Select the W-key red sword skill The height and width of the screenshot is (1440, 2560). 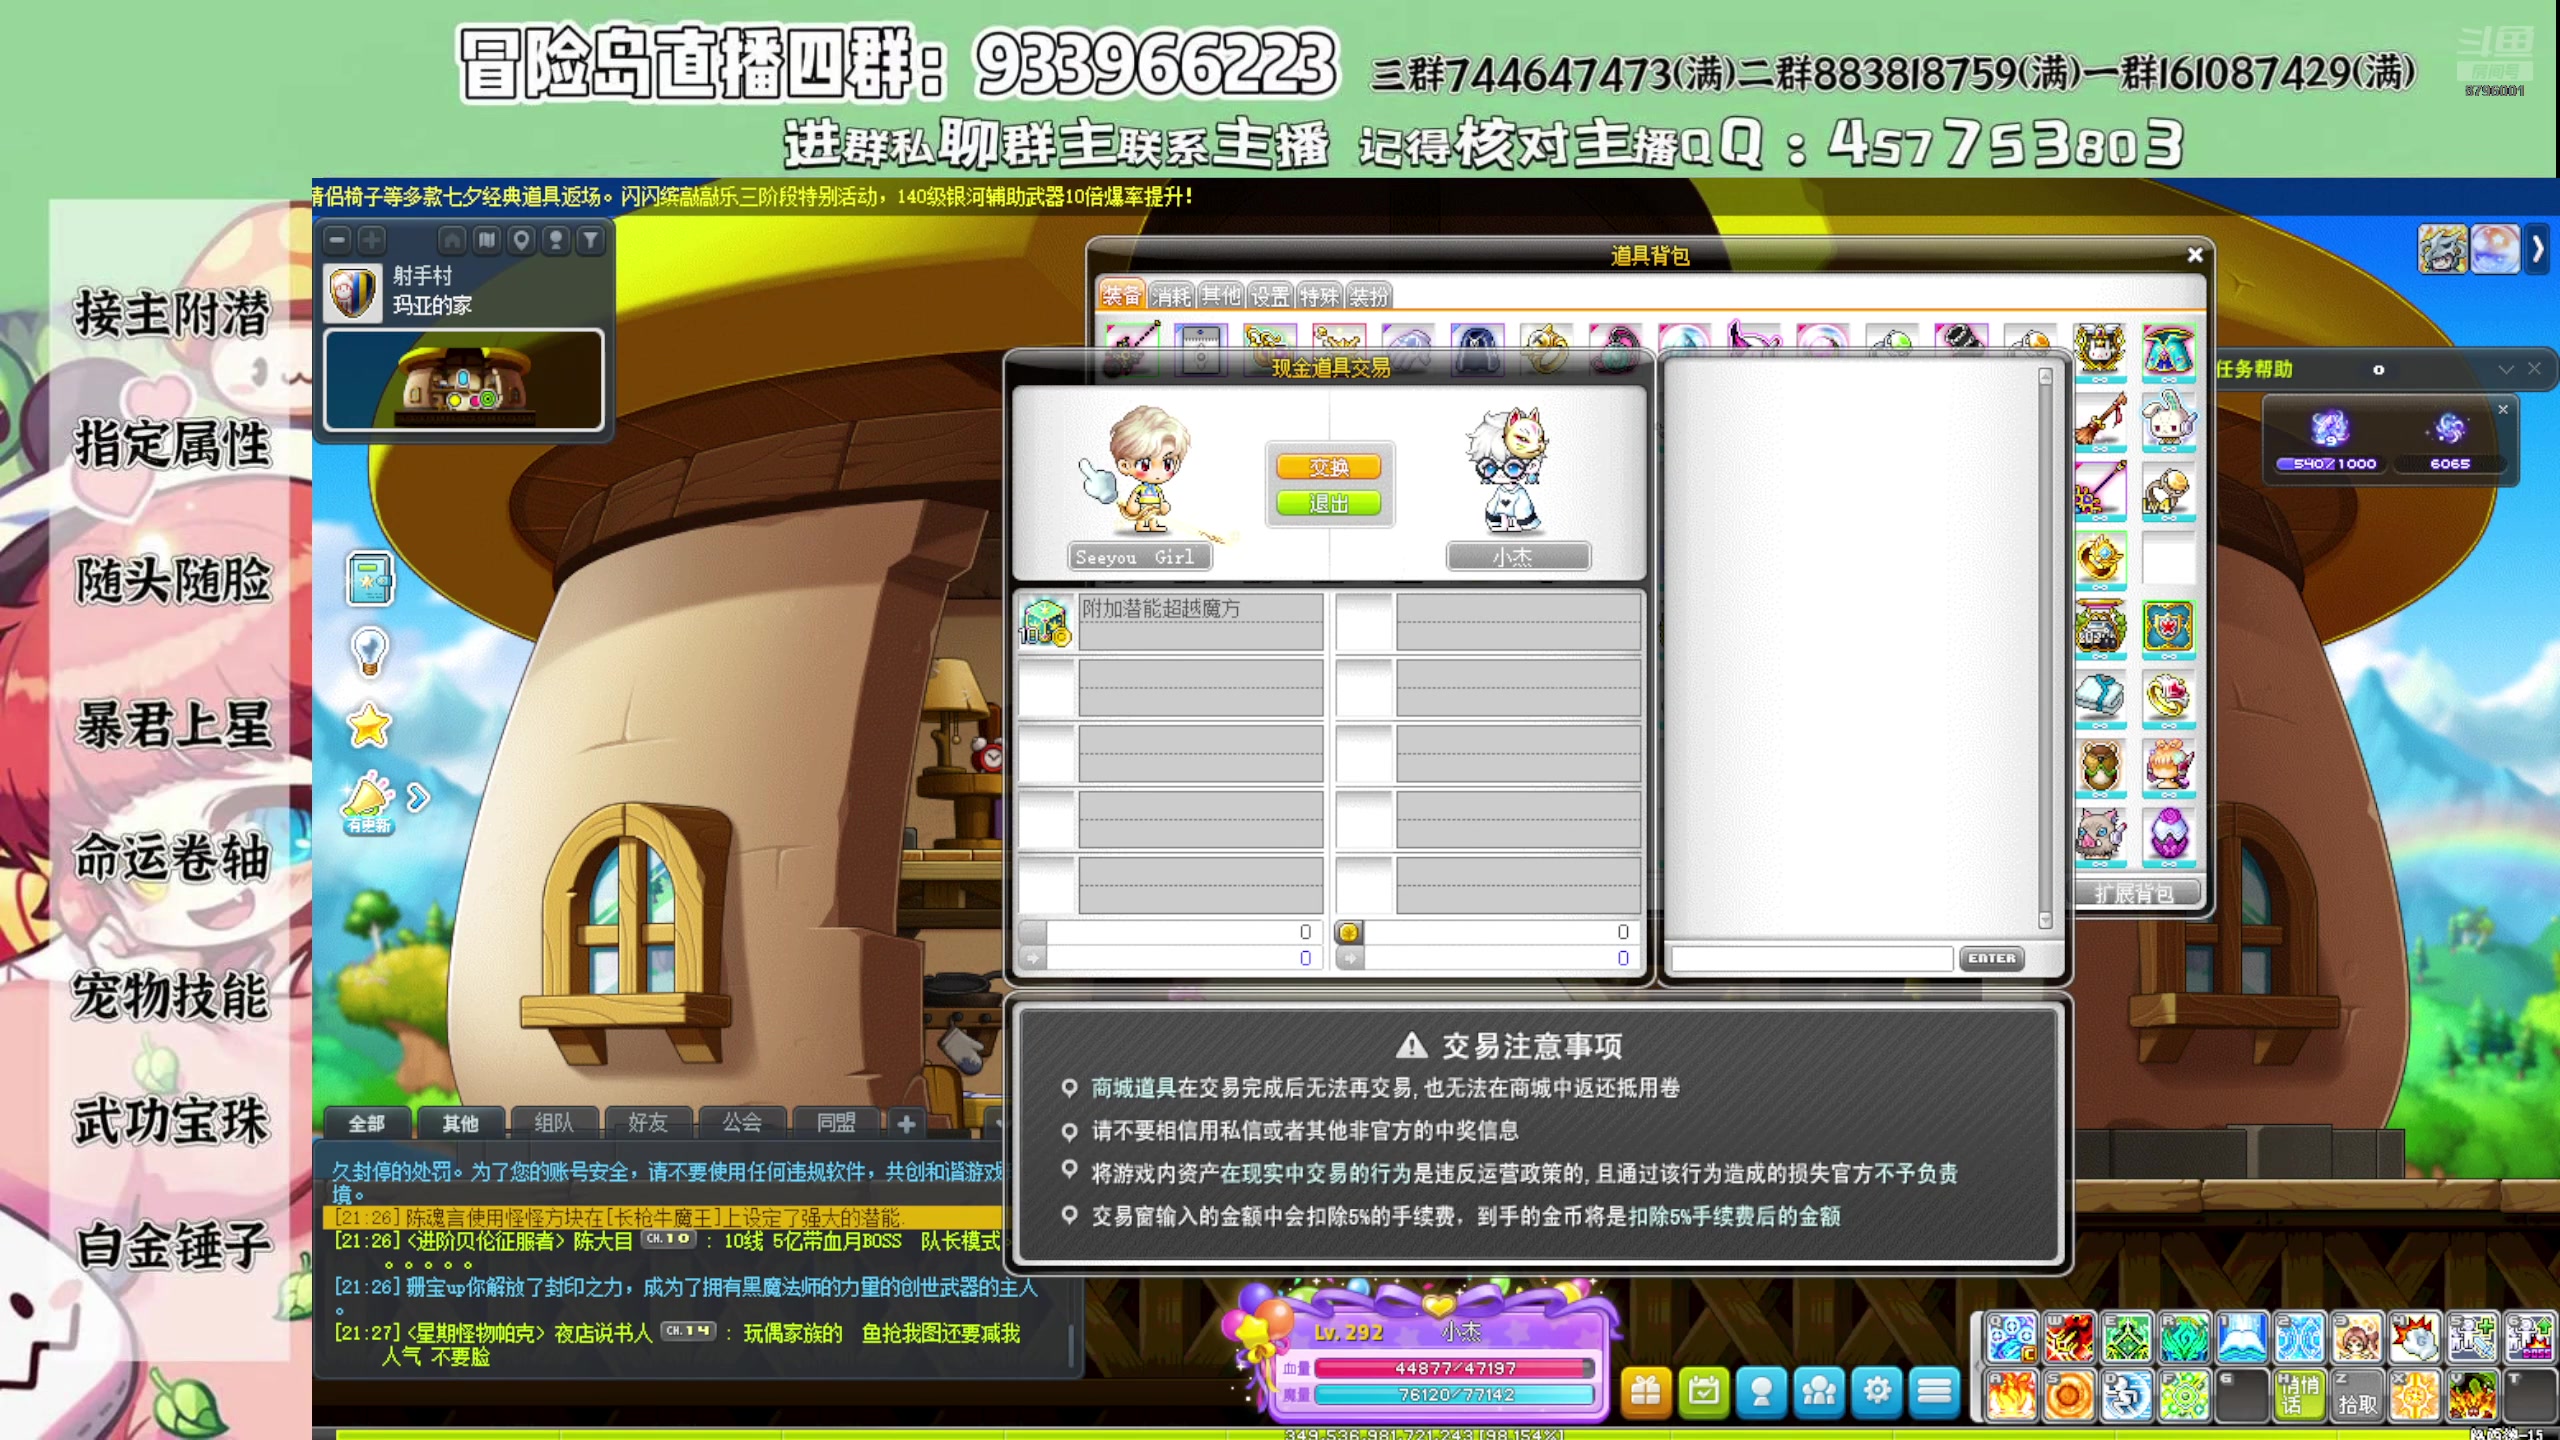tap(2069, 1339)
